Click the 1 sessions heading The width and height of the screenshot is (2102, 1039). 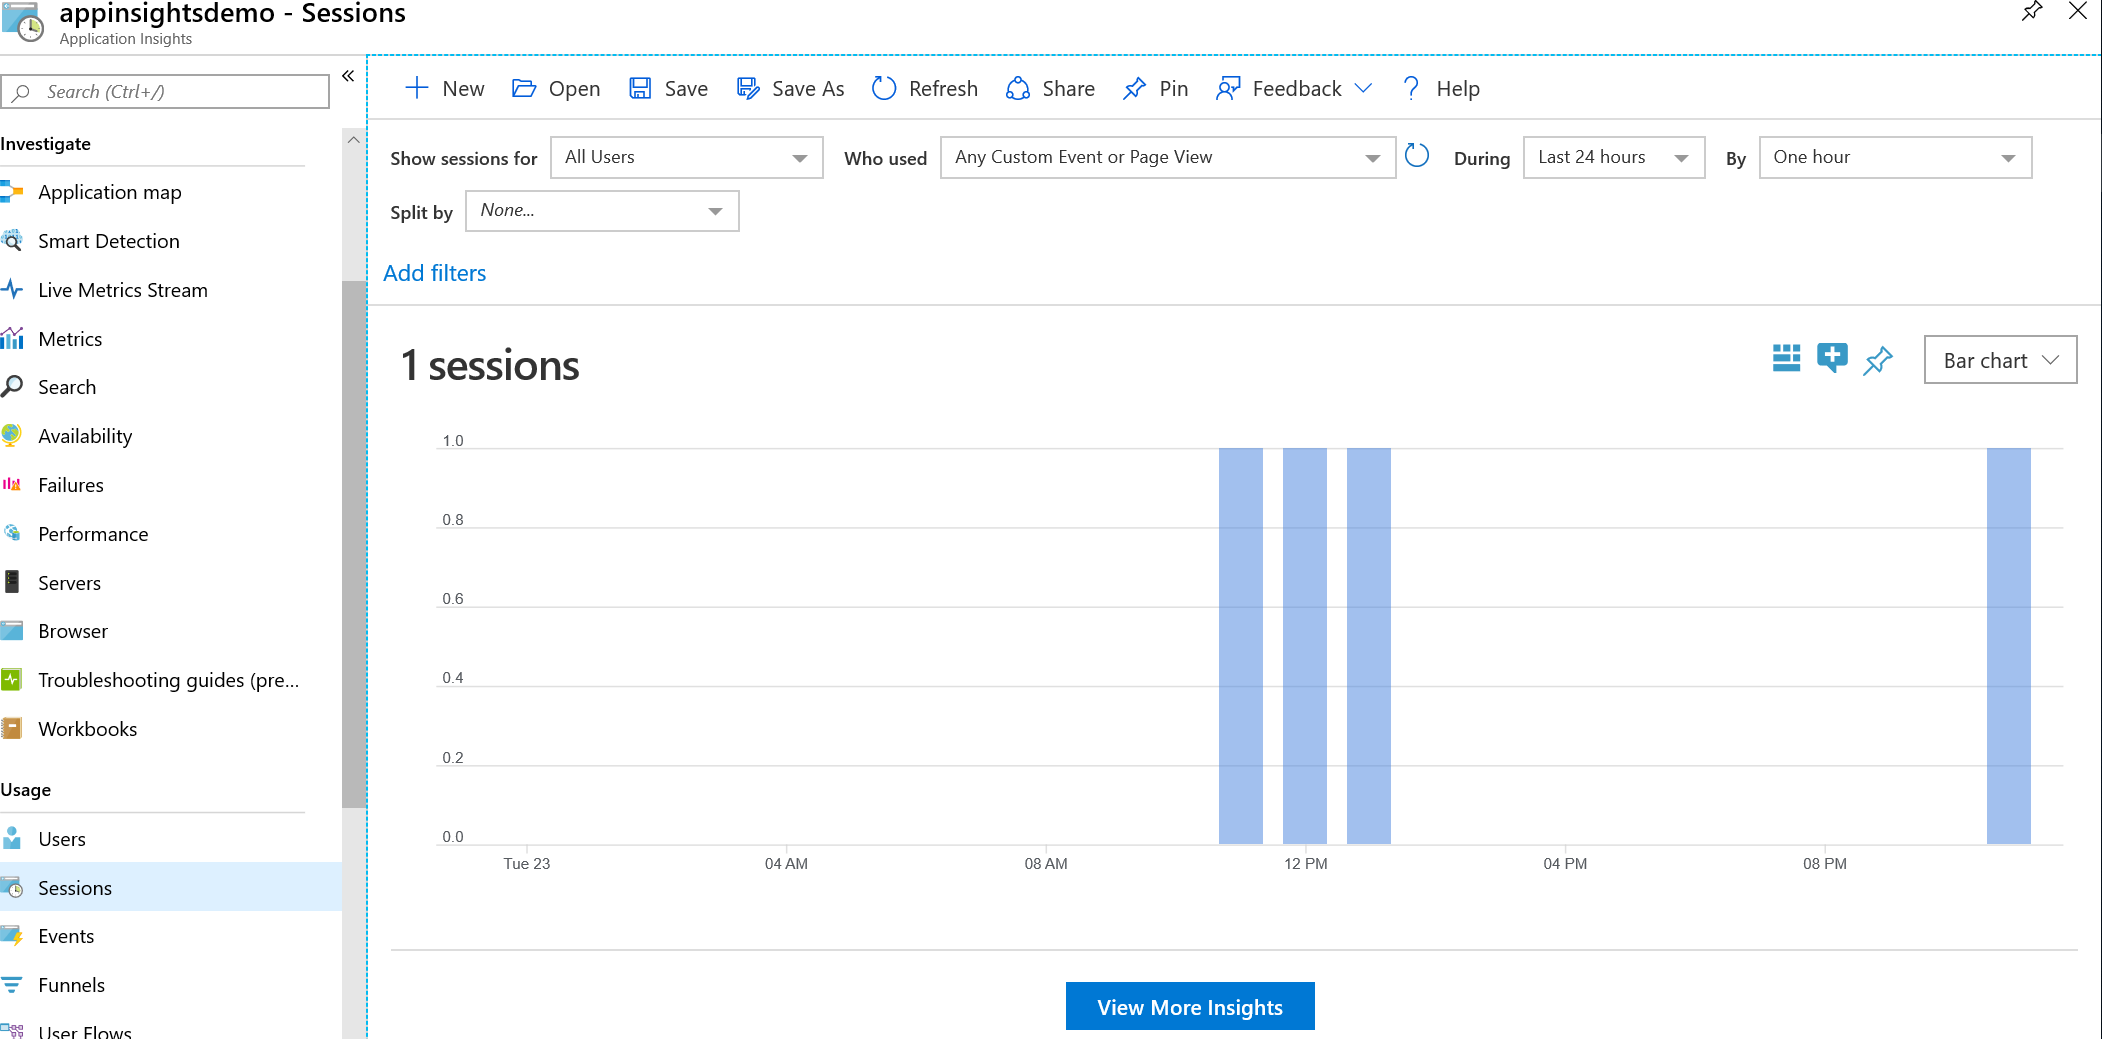(x=490, y=365)
